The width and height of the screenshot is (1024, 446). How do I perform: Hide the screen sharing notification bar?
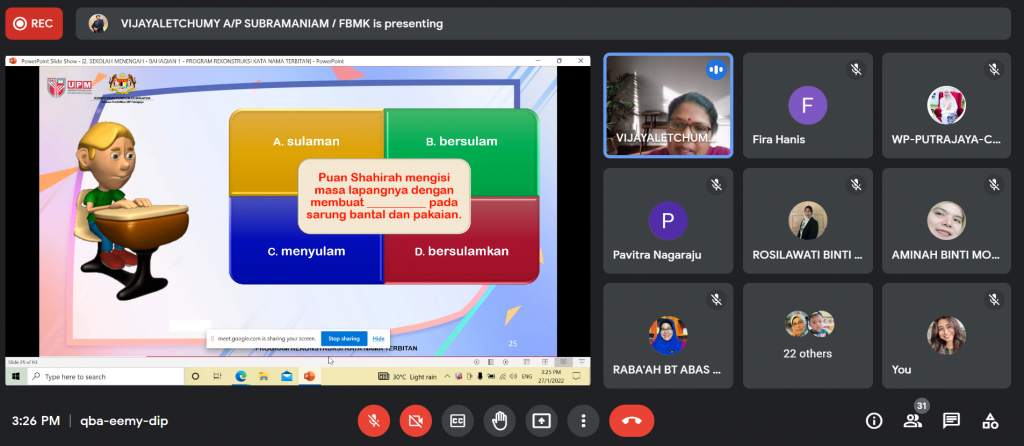pos(379,339)
